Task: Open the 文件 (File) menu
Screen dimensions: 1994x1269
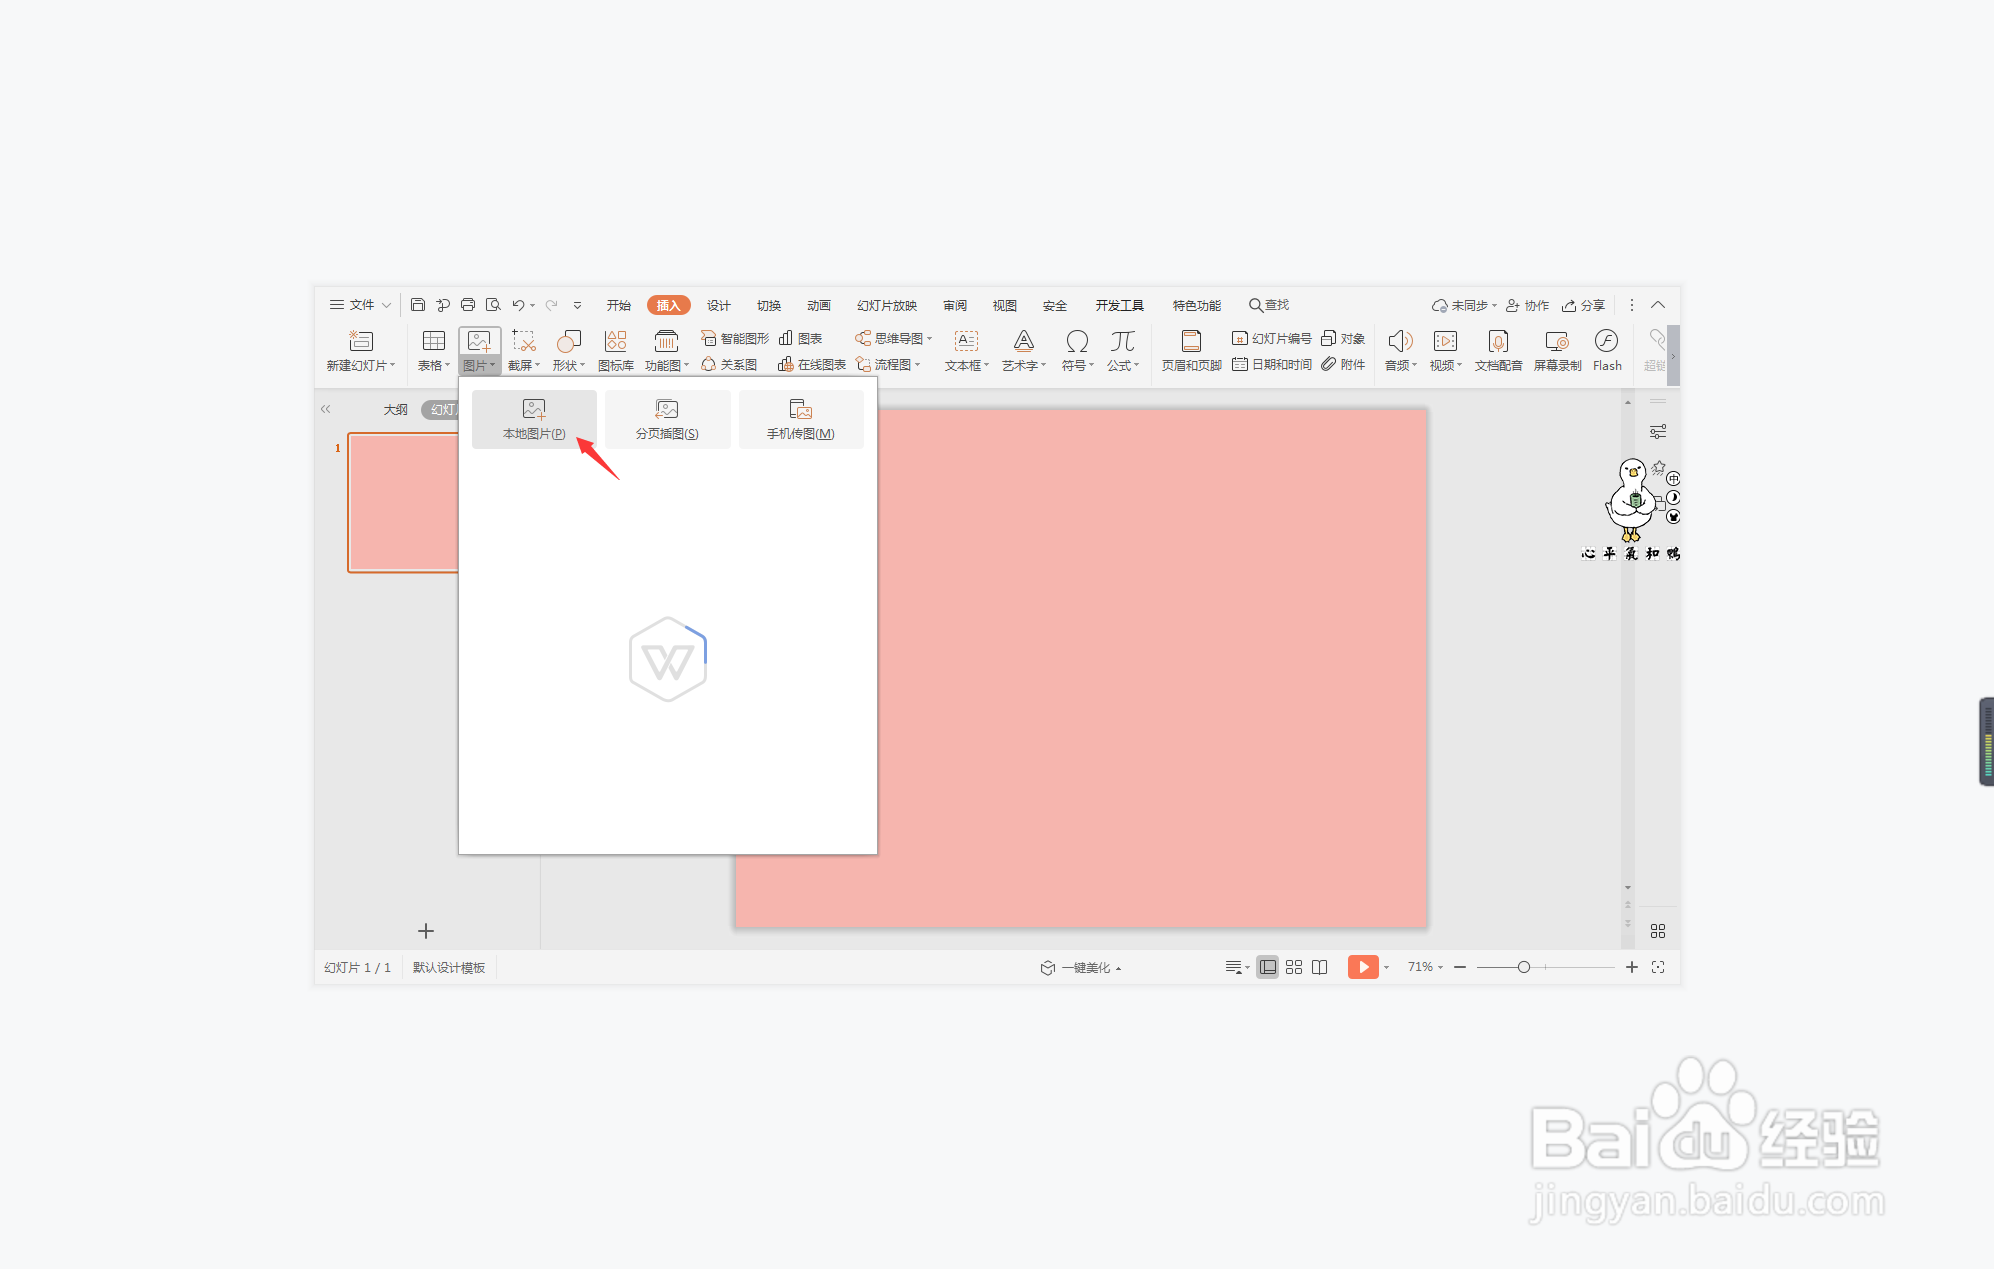Action: pos(360,305)
